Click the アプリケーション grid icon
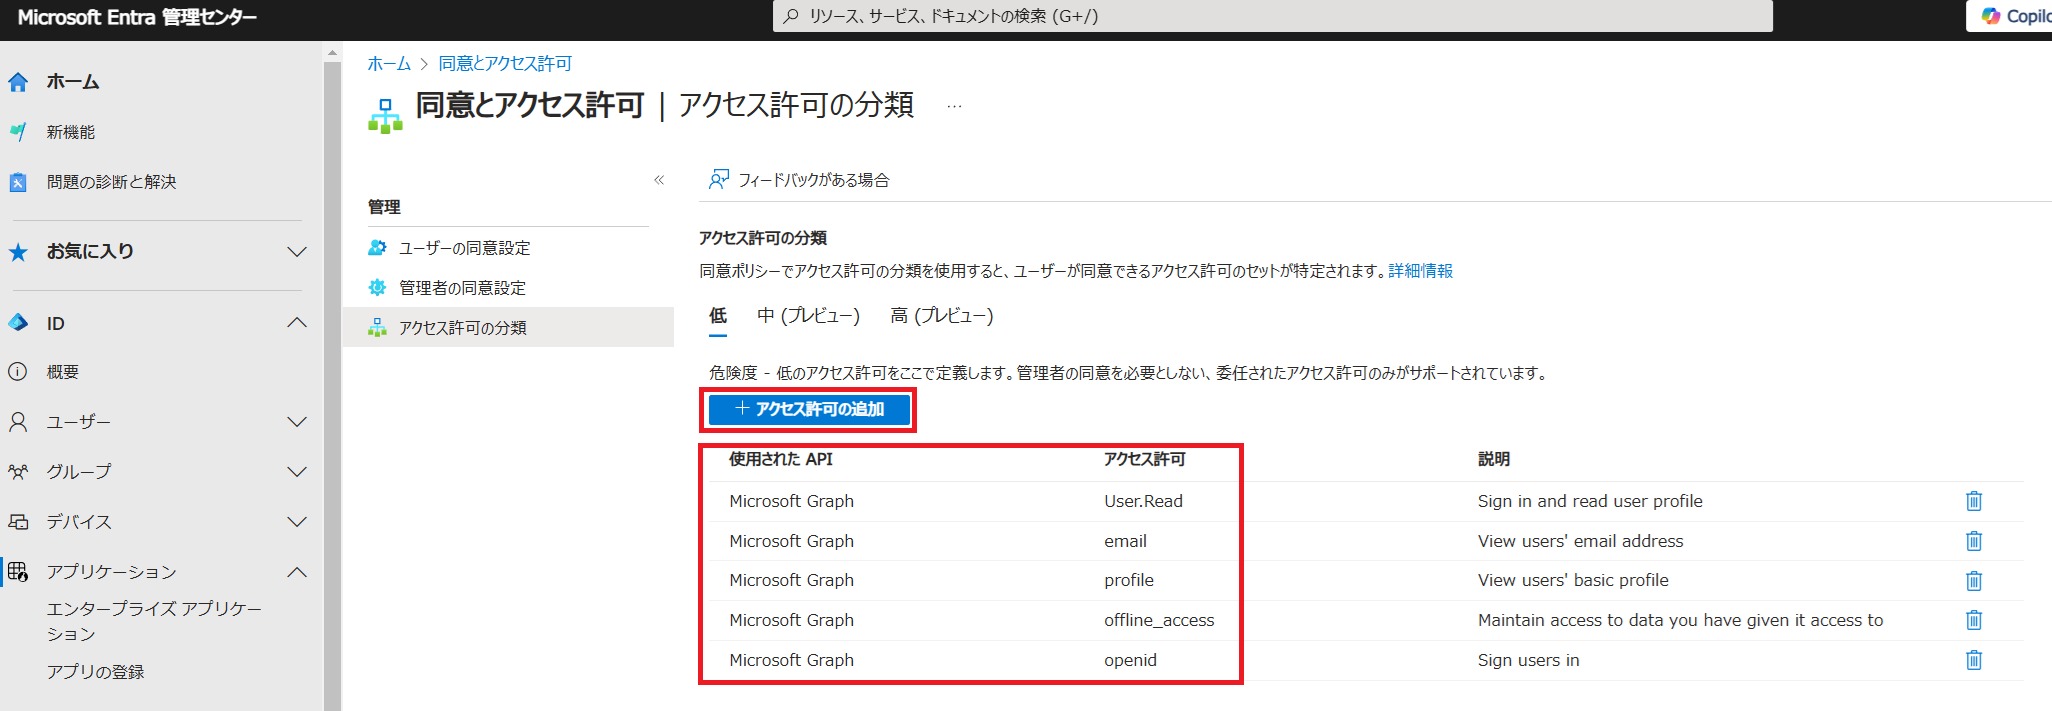Viewport: 2052px width, 711px height. 18,572
